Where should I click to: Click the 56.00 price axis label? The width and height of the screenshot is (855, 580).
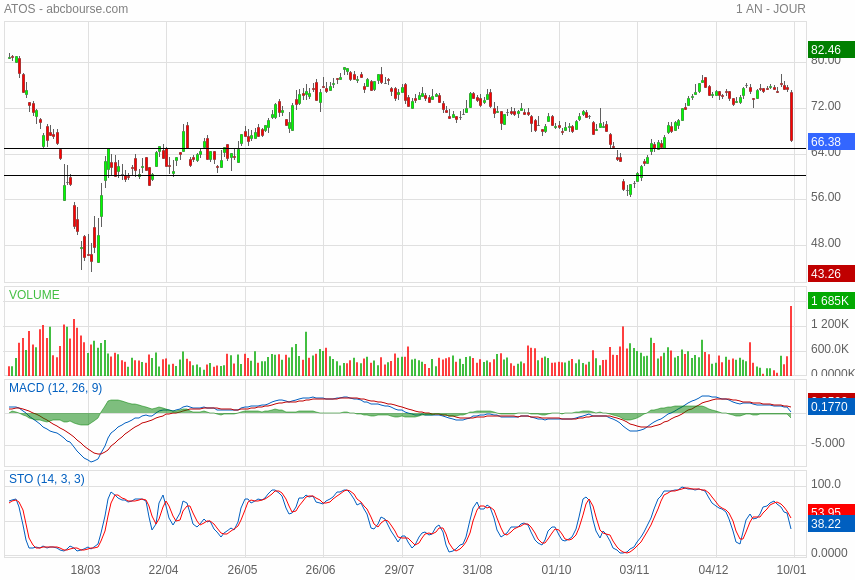(x=826, y=197)
